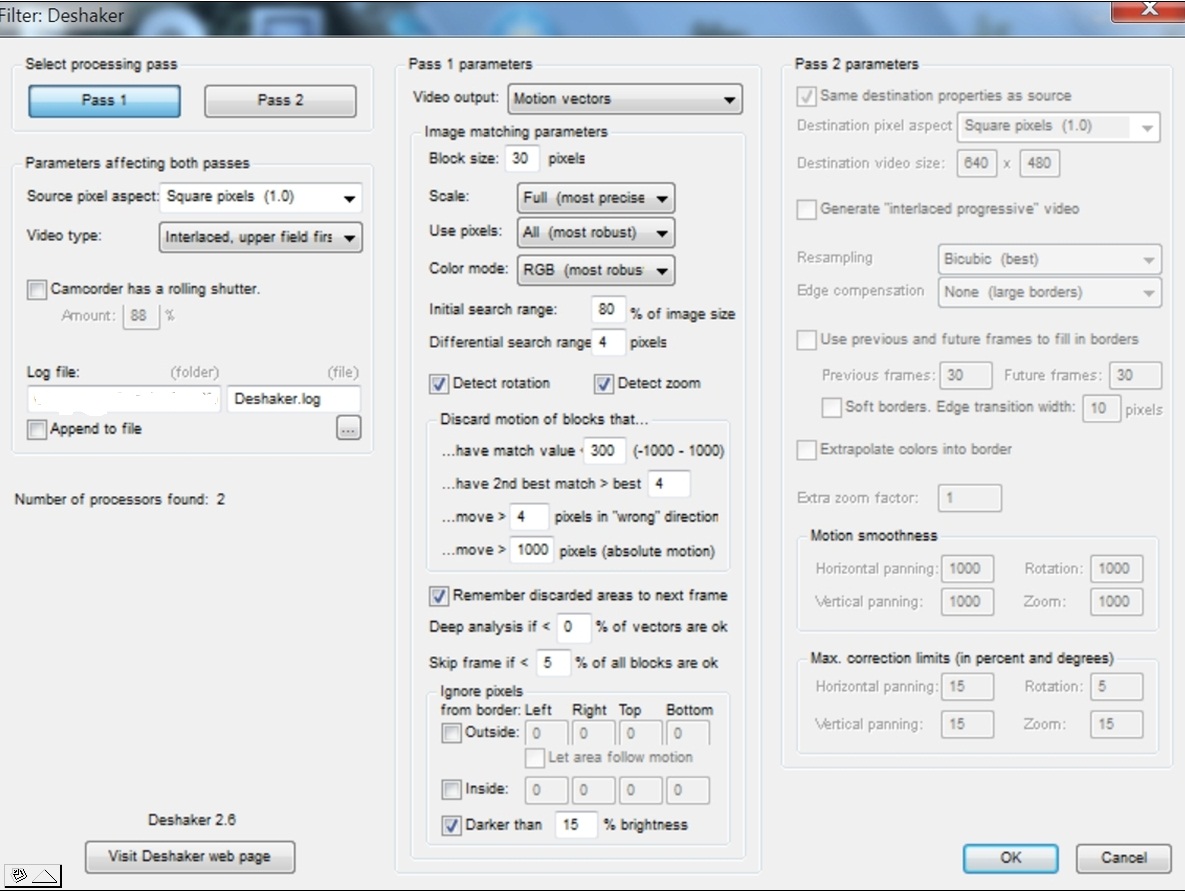Screen dimensions: 1185x895
Task: Browse for log file with ellipsis button
Action: [x=348, y=429]
